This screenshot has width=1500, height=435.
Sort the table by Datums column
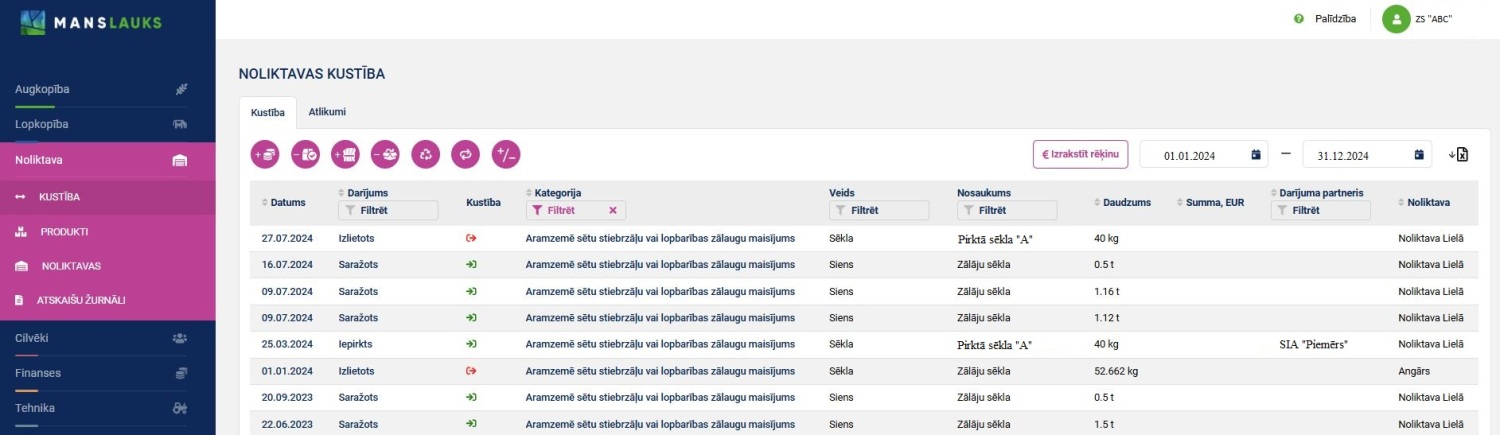[287, 202]
